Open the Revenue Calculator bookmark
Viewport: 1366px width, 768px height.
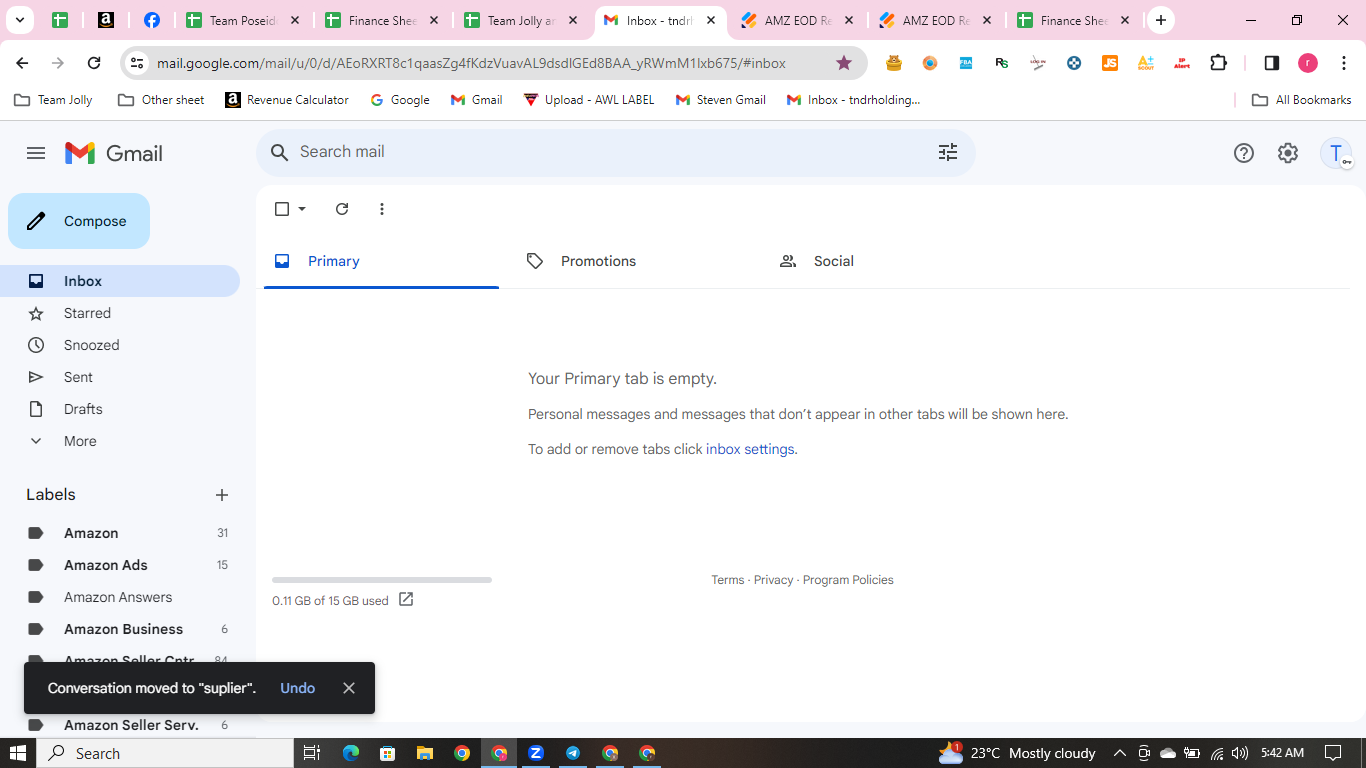[287, 100]
